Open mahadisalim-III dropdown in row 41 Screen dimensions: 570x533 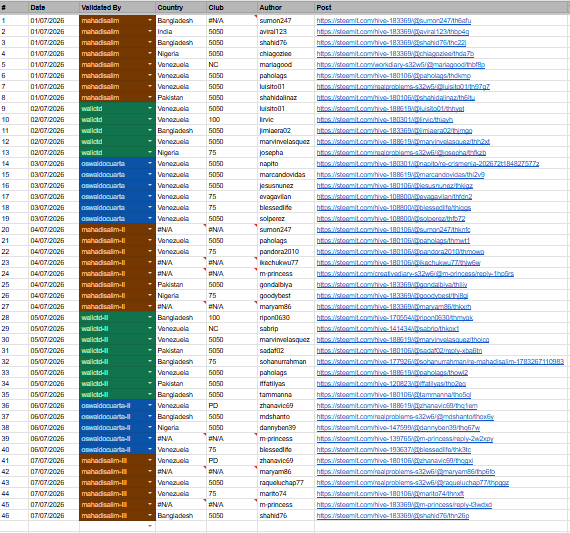150,460
